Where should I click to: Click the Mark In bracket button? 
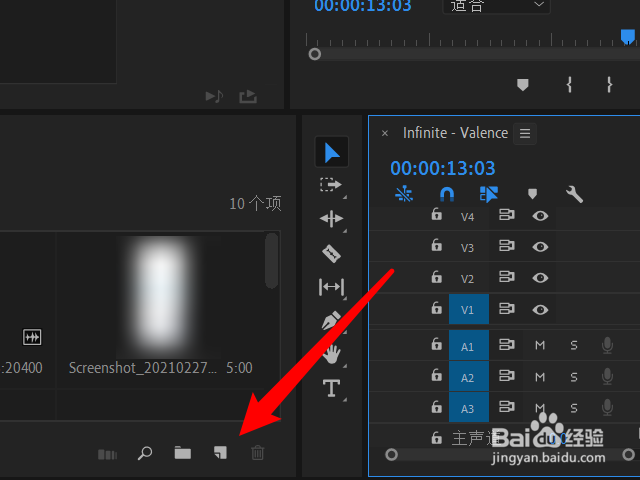point(569,84)
